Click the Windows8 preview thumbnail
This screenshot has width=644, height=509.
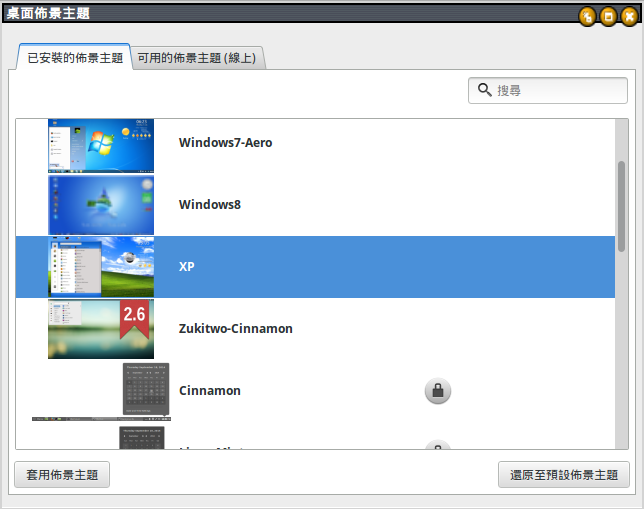pos(101,205)
